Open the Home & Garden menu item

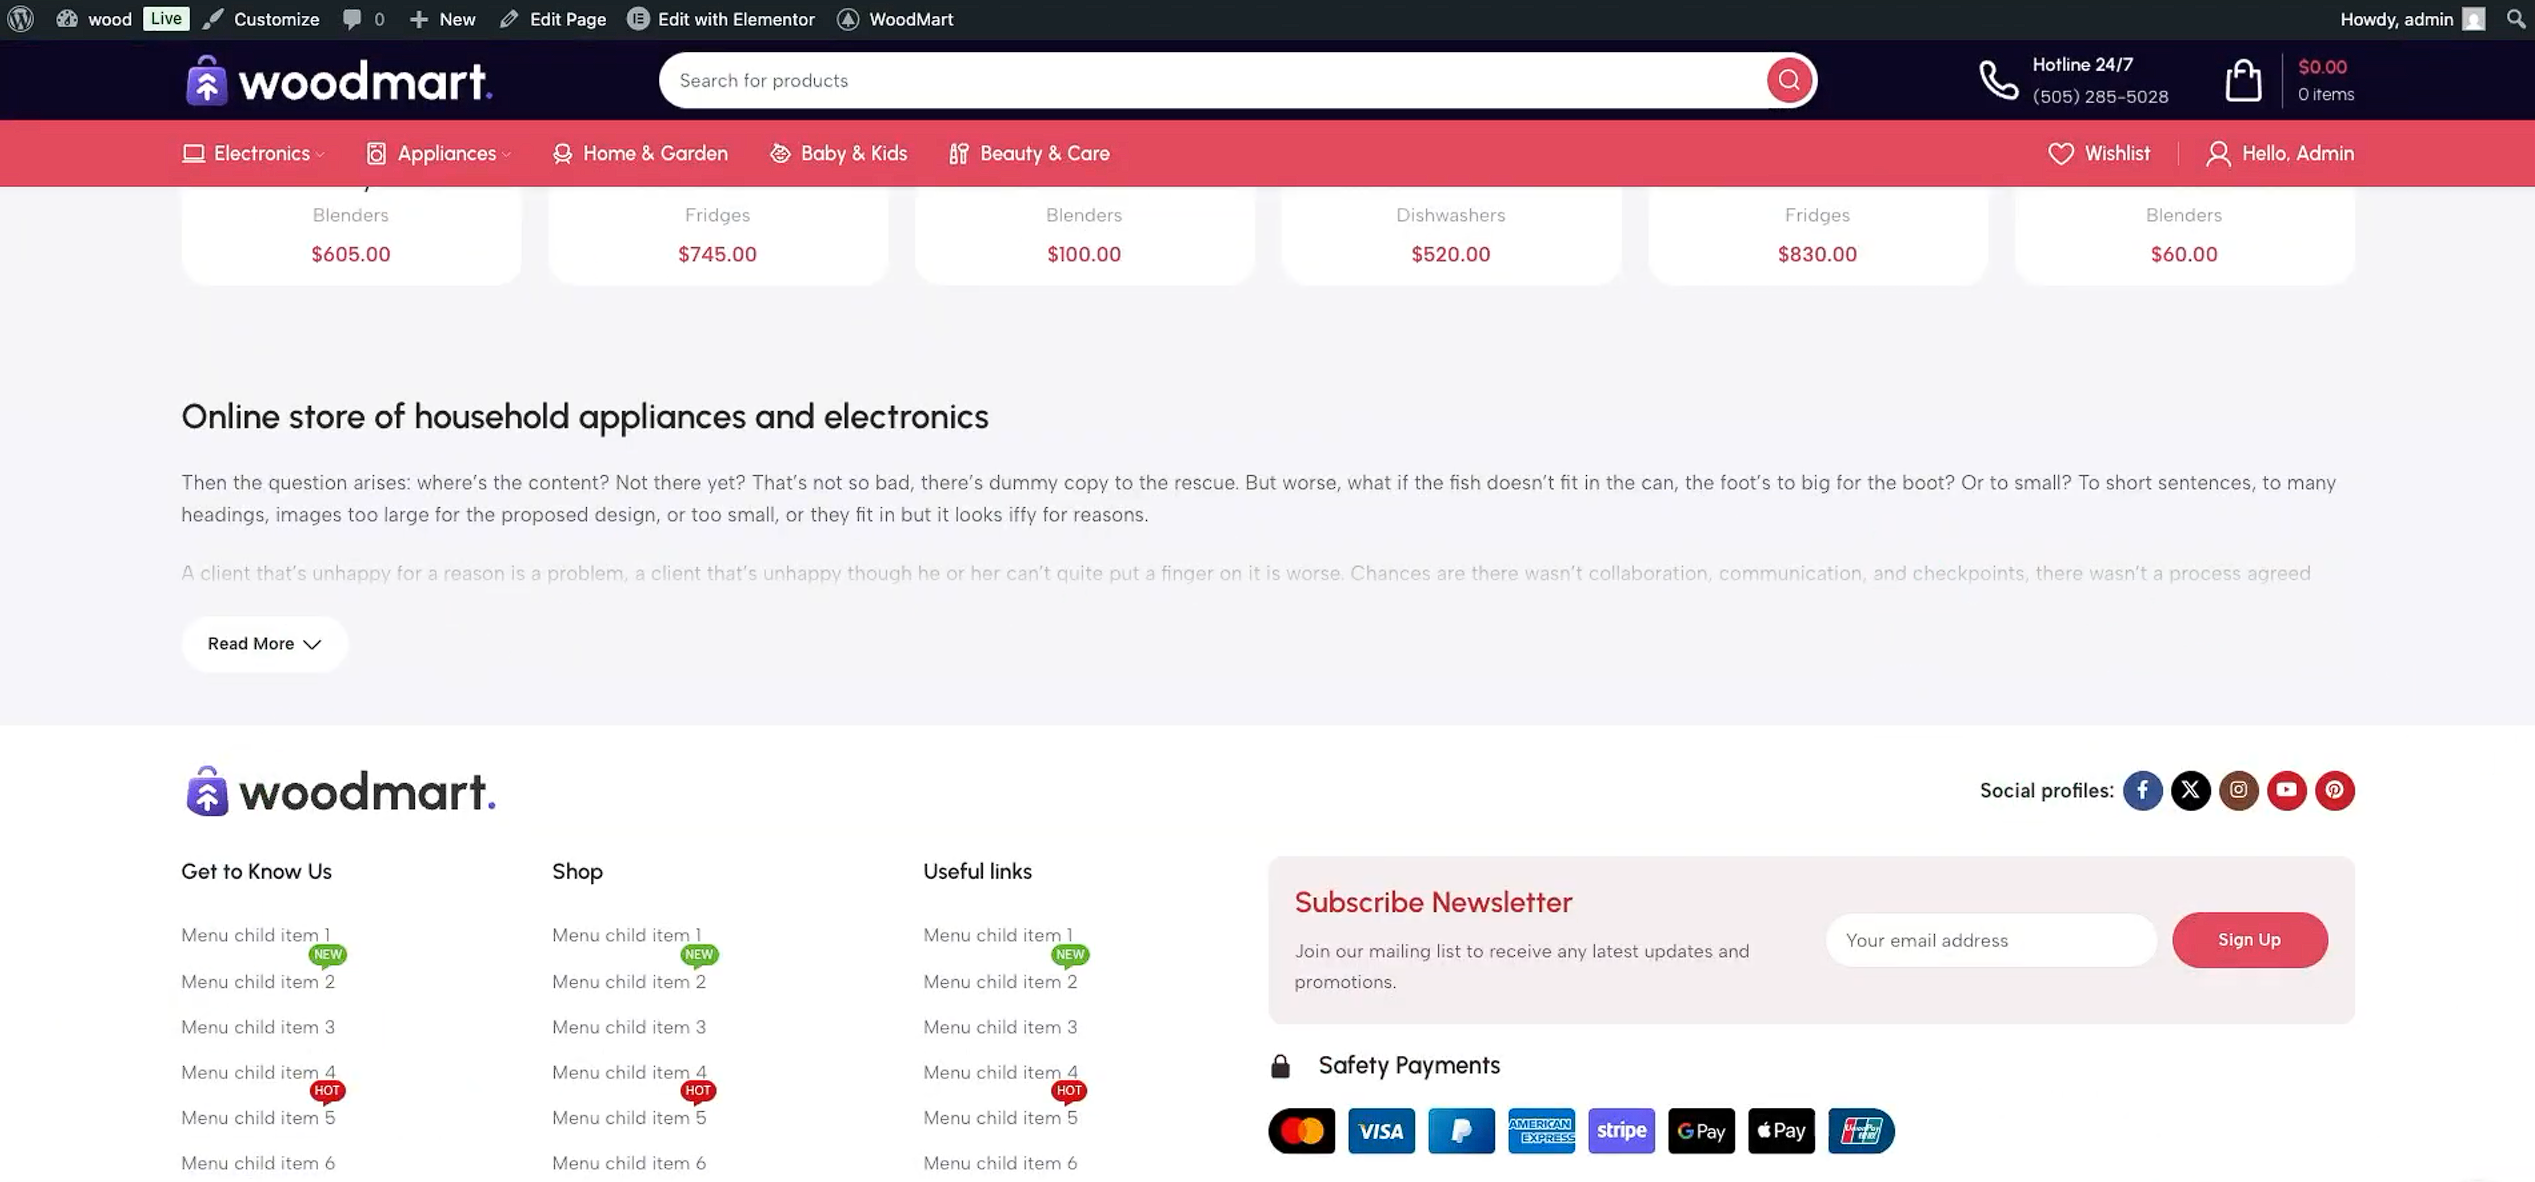click(640, 153)
